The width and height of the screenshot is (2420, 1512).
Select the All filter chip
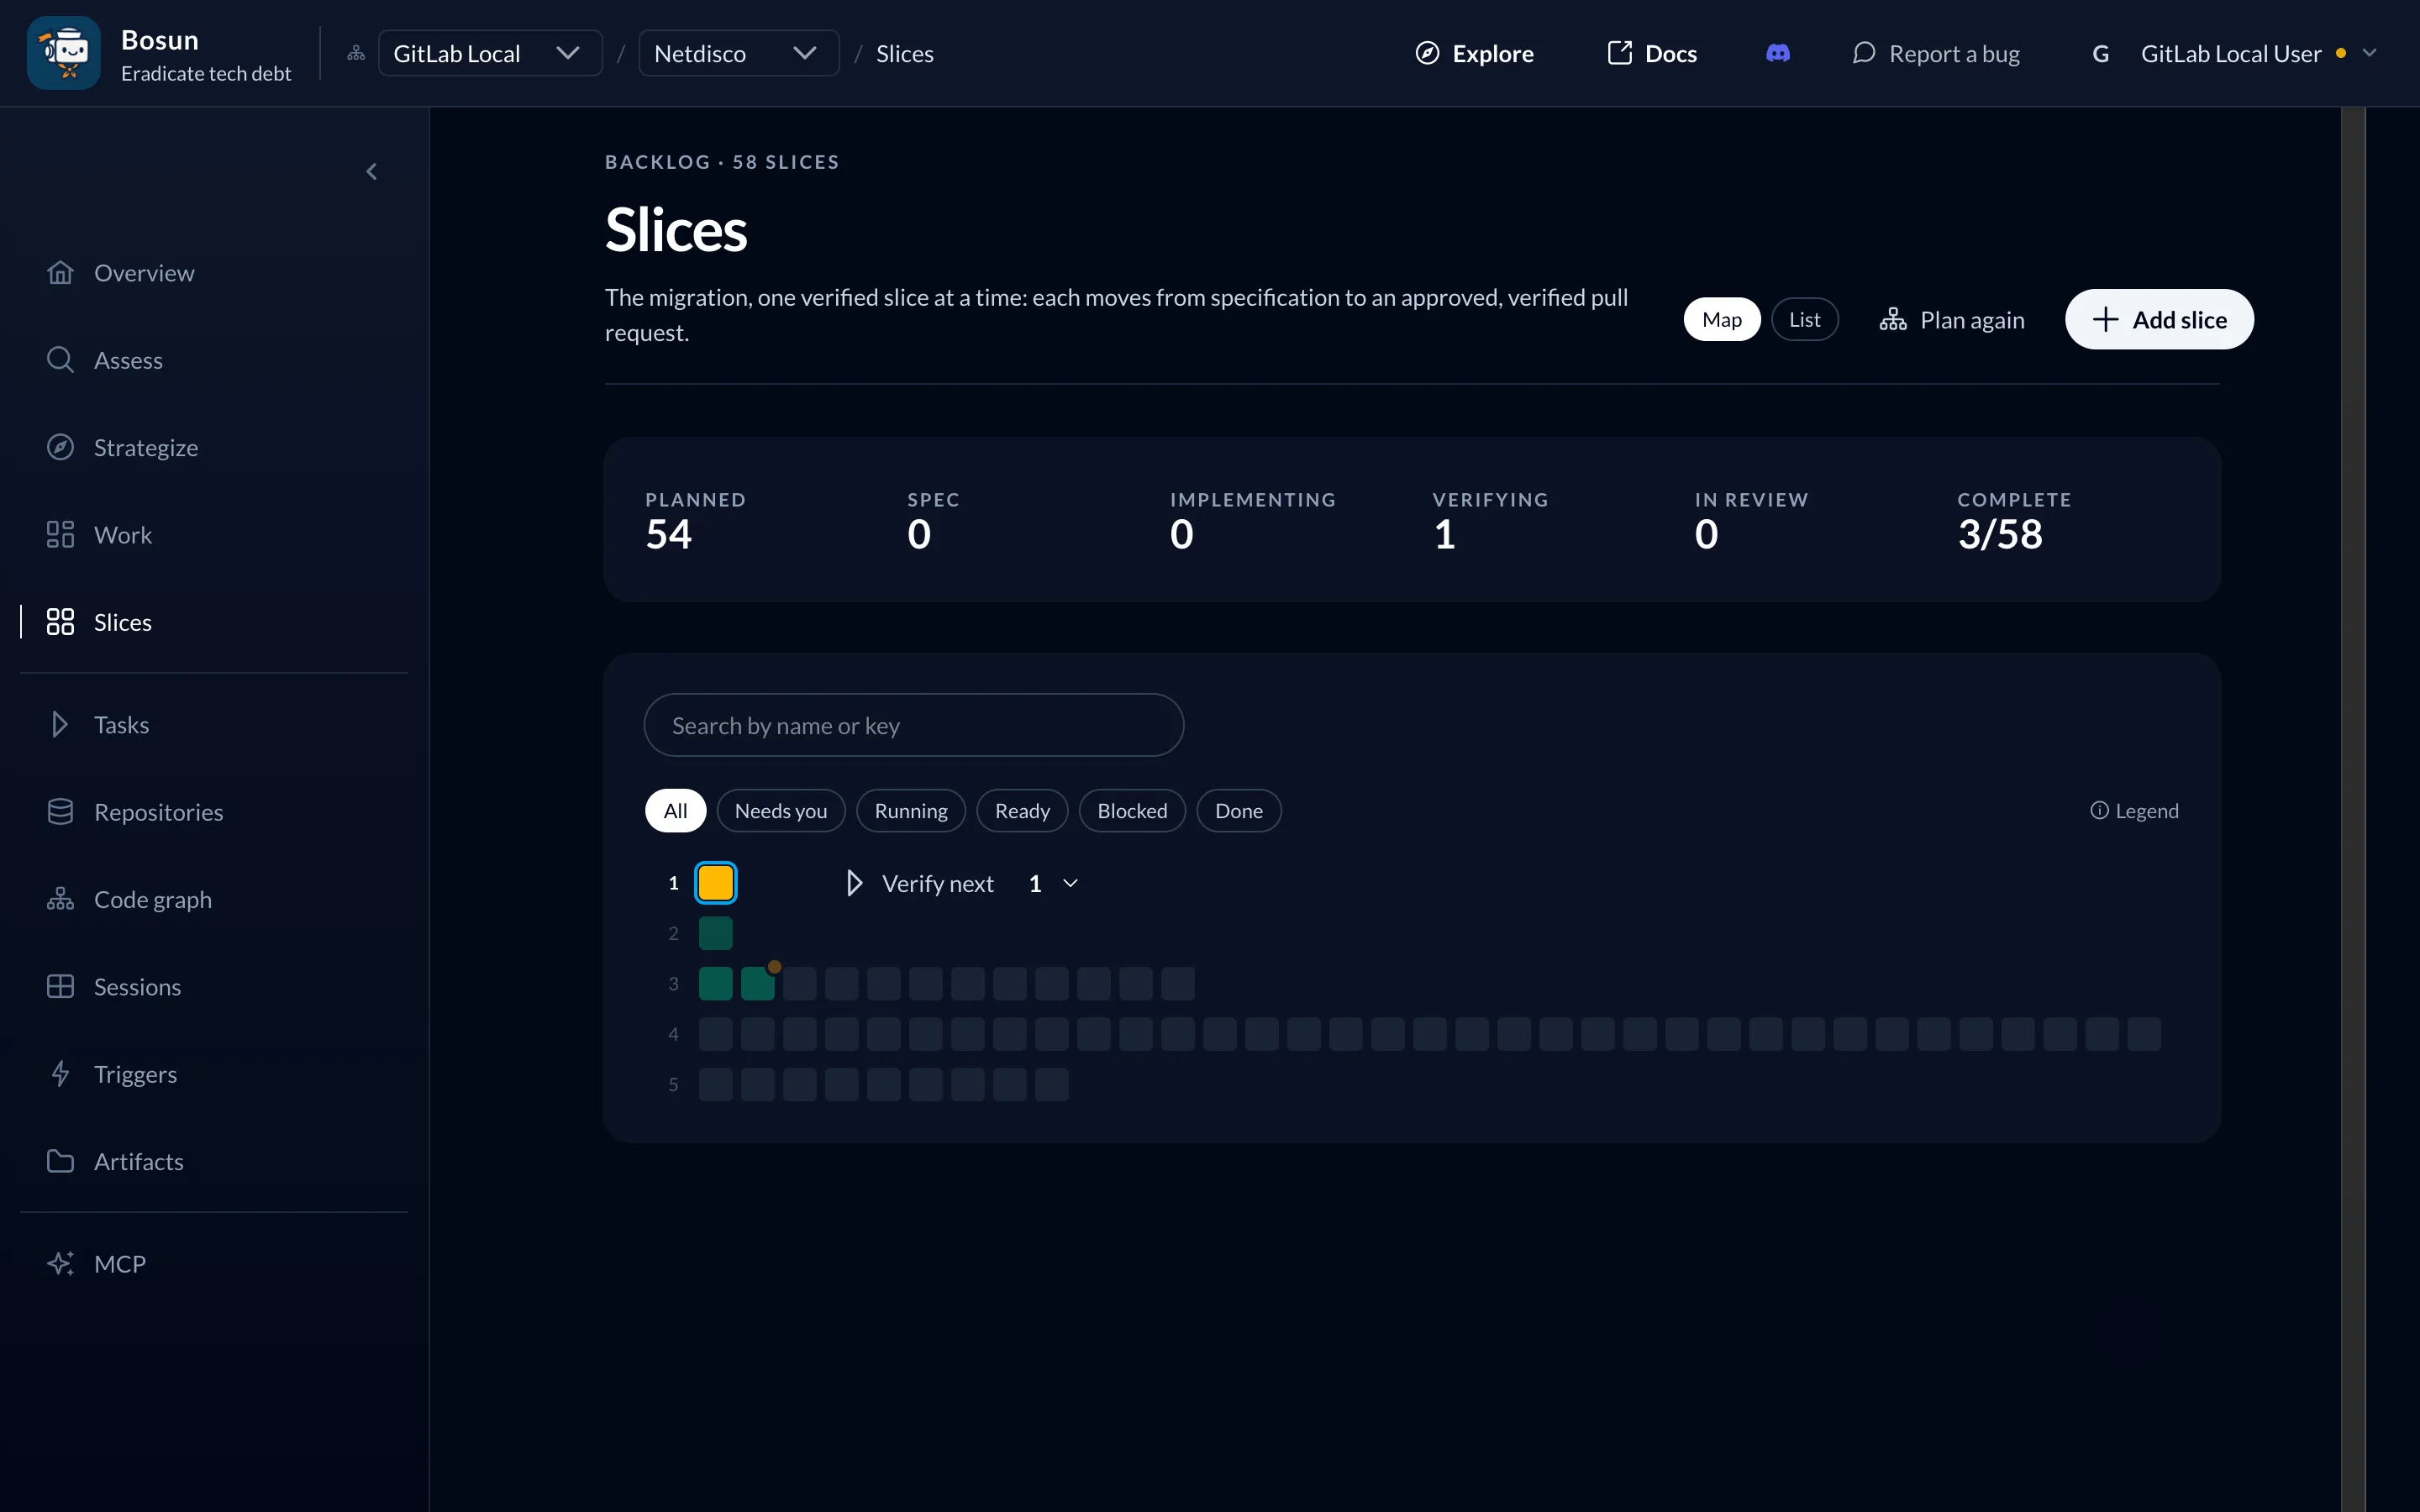(675, 811)
